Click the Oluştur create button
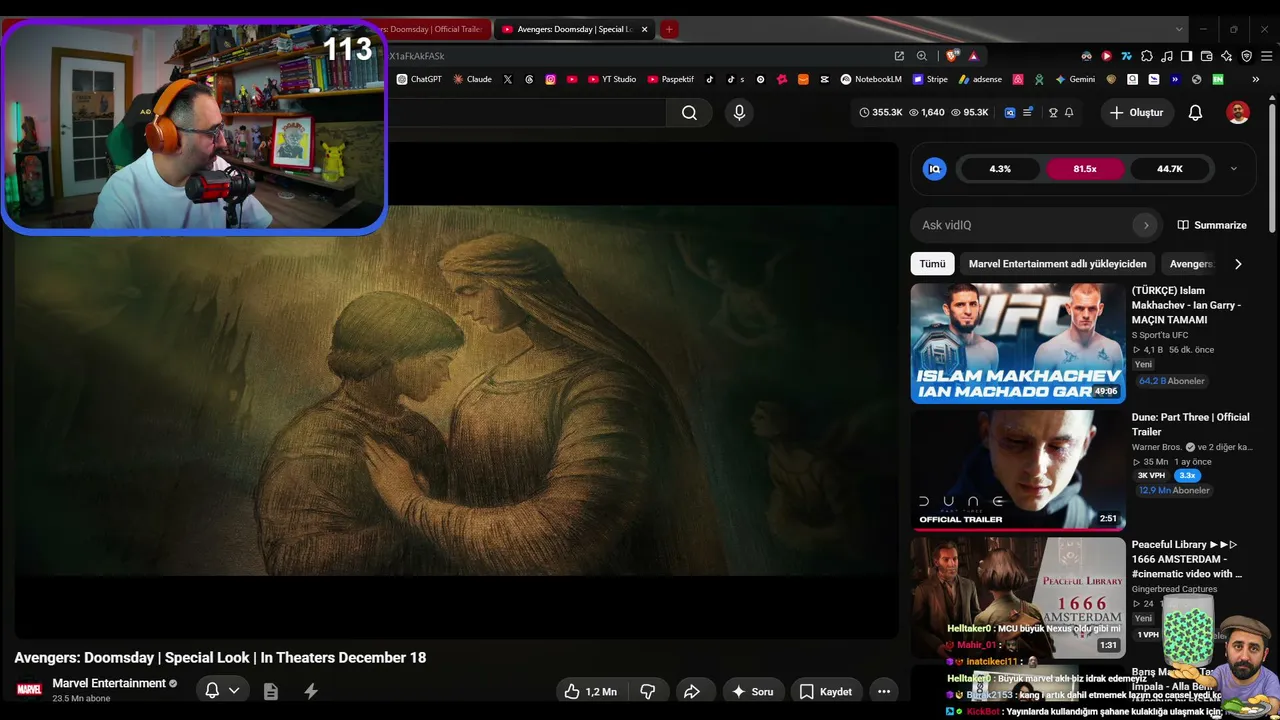 click(x=1137, y=113)
